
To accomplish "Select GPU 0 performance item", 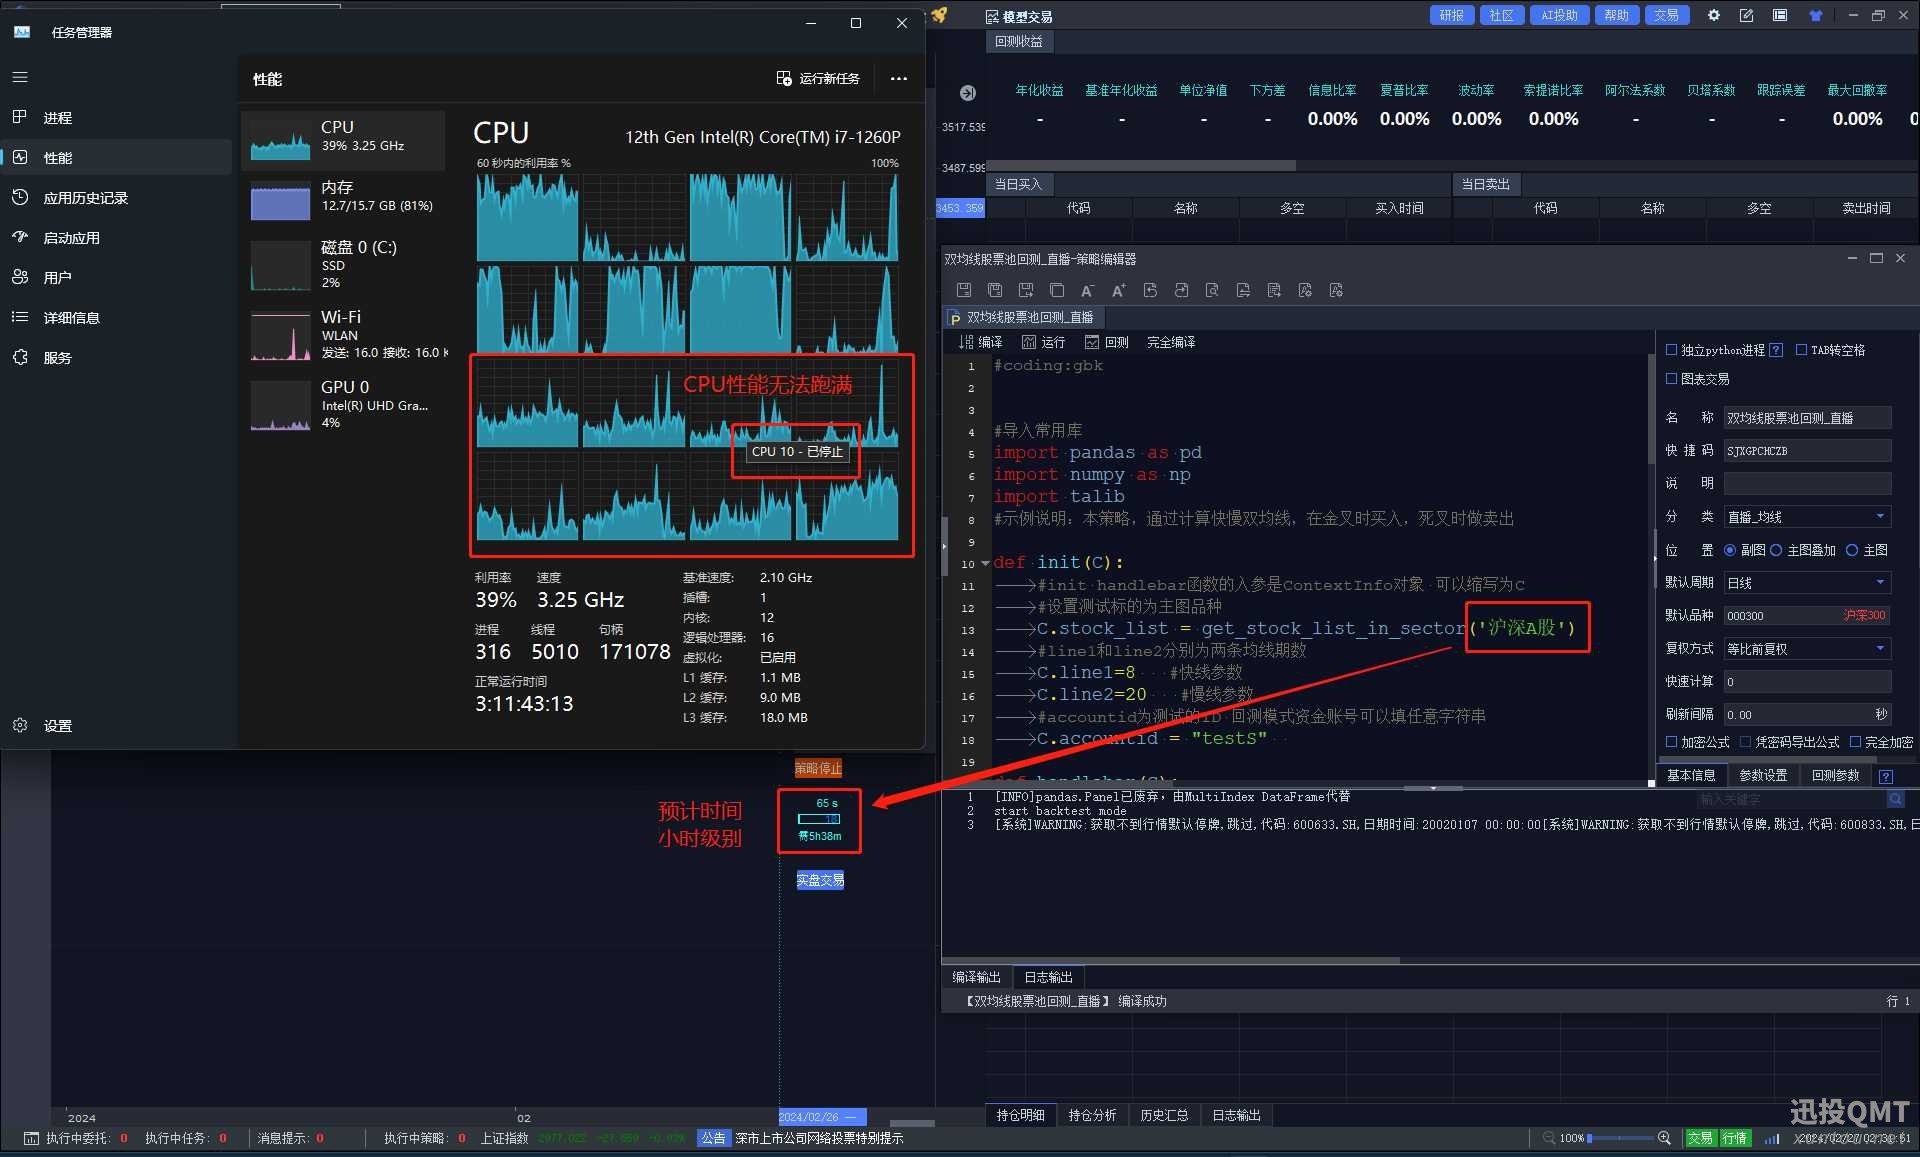I will pos(343,404).
